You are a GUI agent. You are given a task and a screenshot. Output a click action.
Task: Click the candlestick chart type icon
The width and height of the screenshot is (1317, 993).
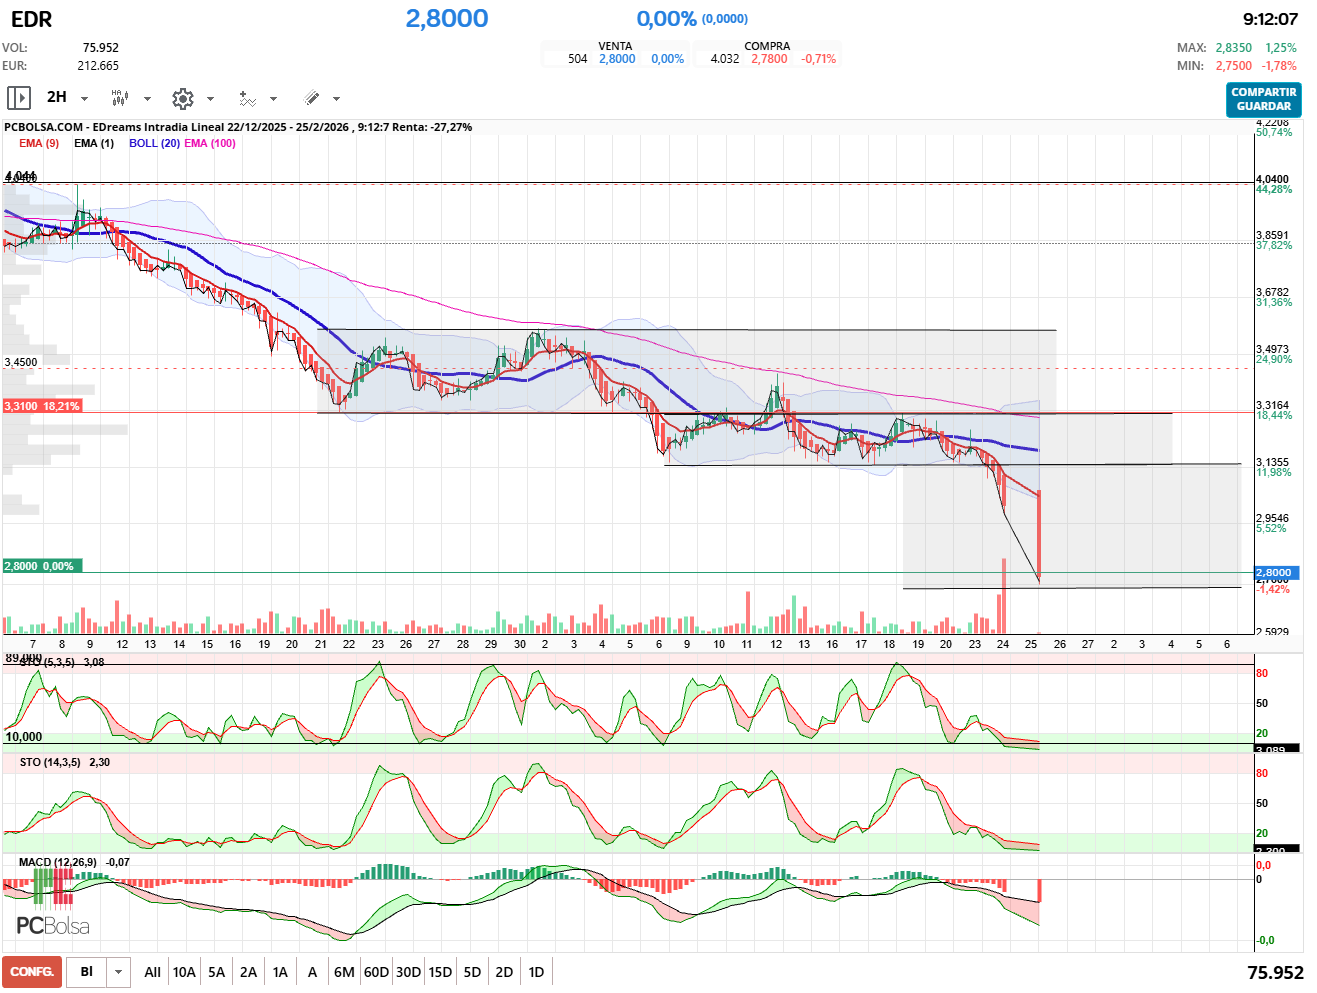coord(120,98)
